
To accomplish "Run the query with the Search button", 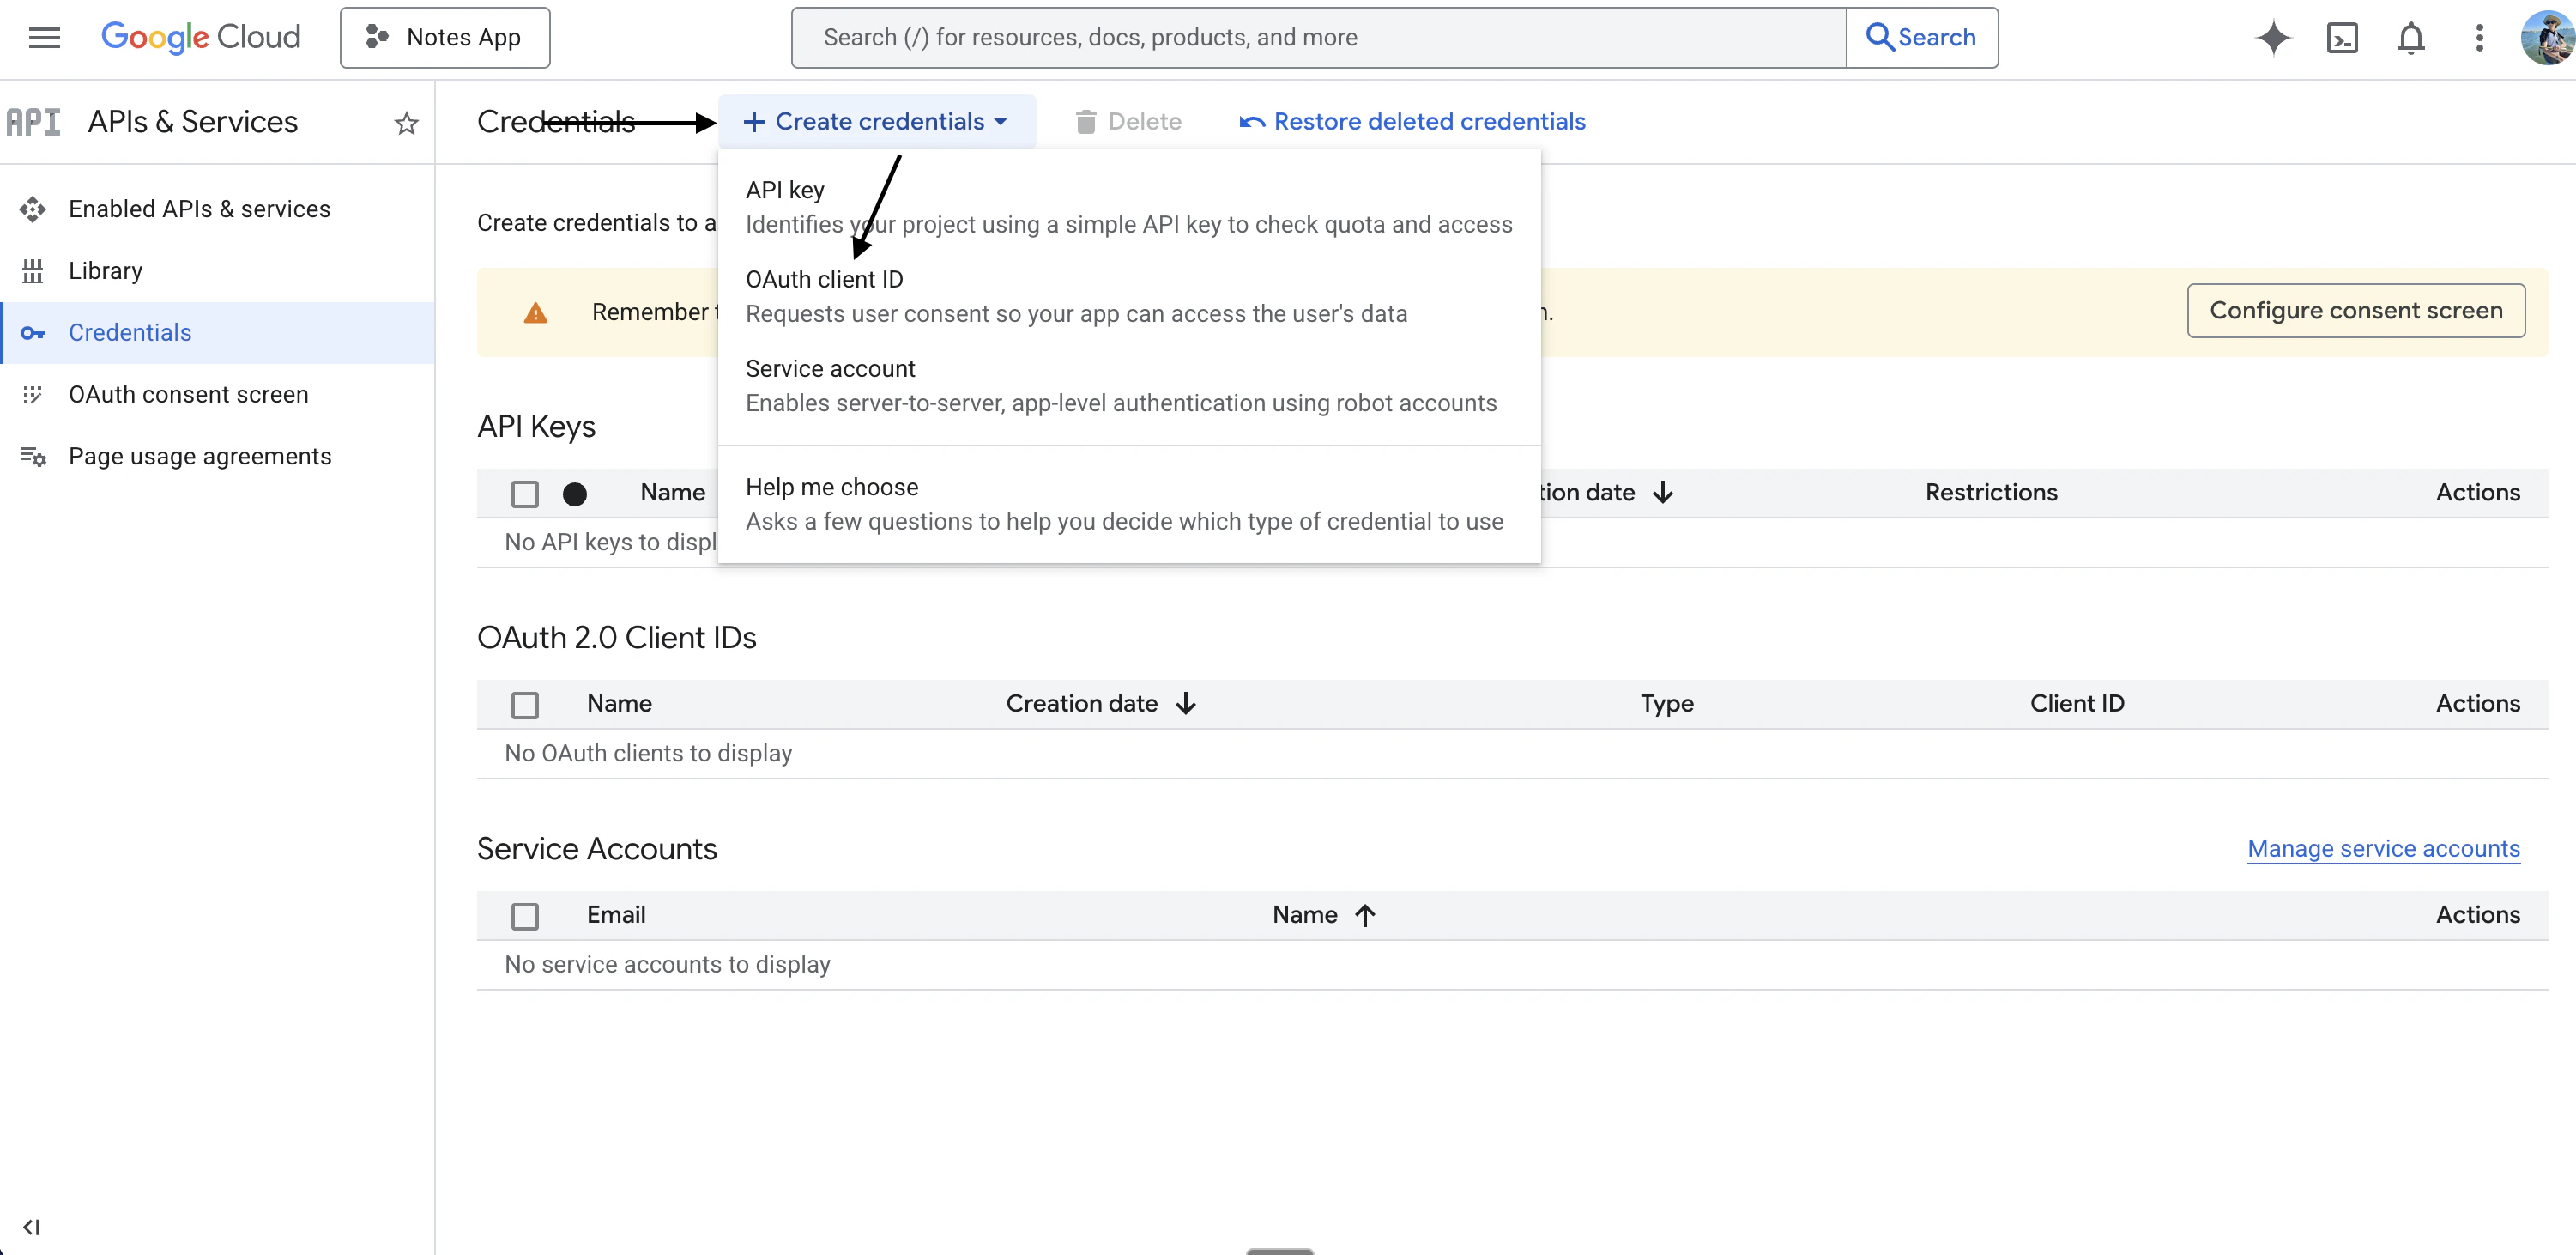I will coord(1921,37).
